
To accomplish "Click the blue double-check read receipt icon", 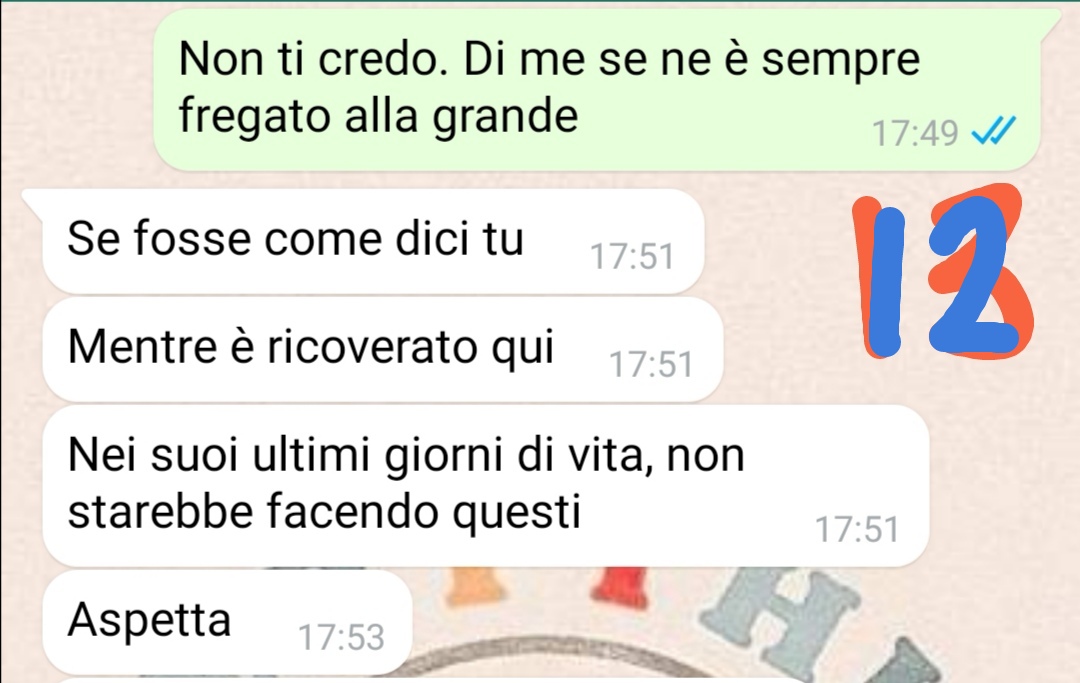I will tap(993, 131).
